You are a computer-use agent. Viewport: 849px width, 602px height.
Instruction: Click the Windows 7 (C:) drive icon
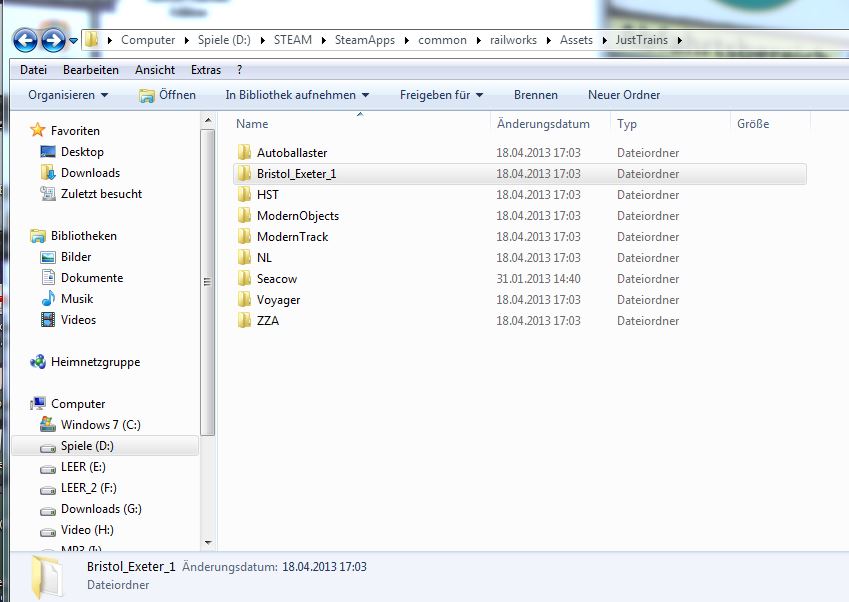[48, 424]
